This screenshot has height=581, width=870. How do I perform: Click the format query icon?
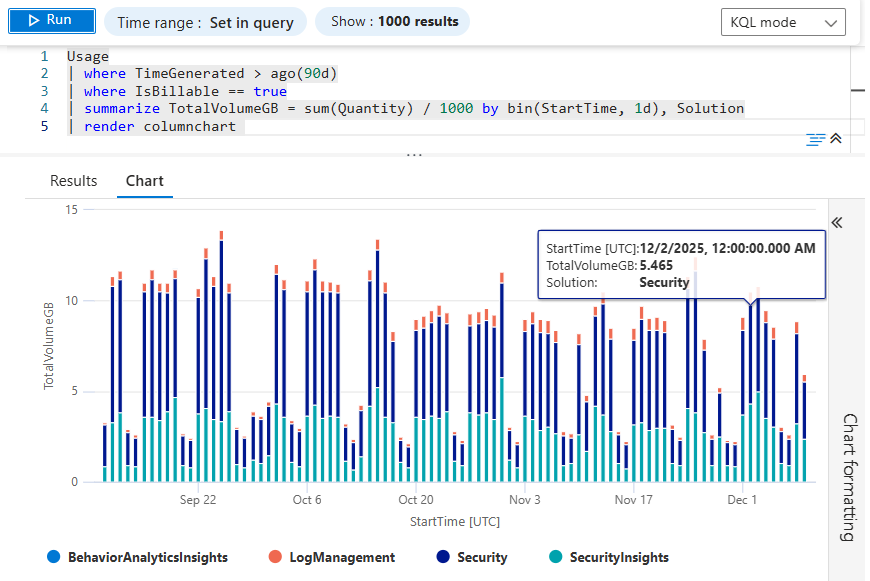816,139
